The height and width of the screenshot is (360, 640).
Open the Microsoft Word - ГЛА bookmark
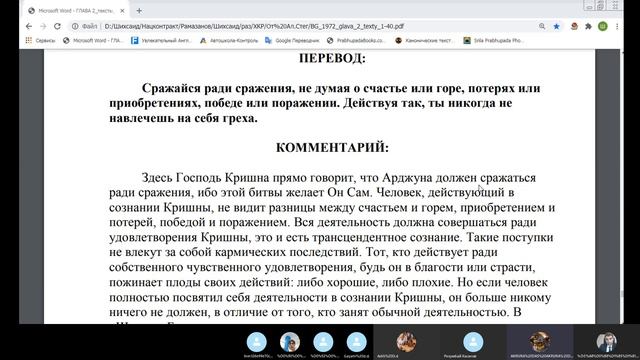pos(93,40)
